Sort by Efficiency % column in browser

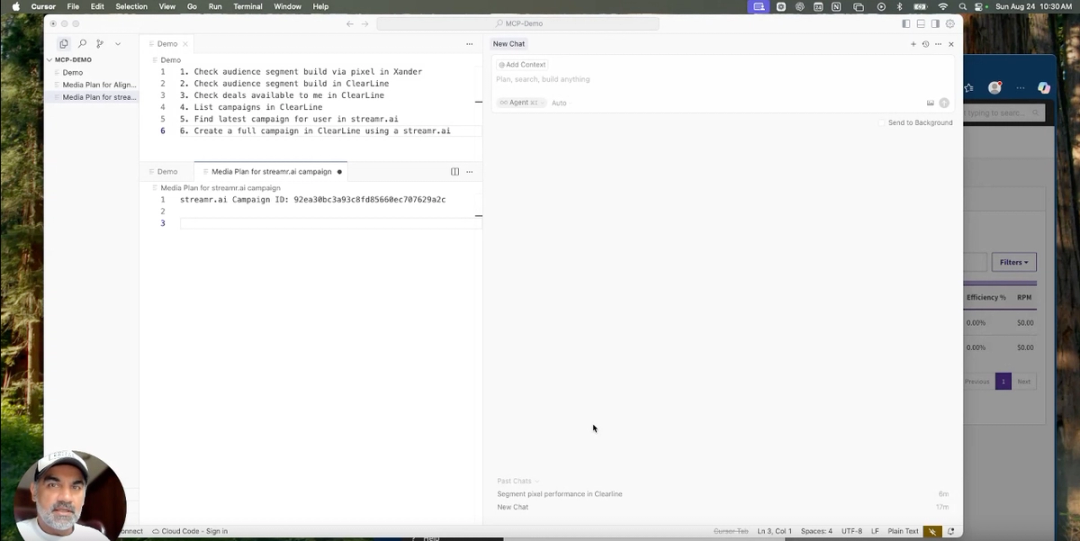pyautogui.click(x=986, y=298)
